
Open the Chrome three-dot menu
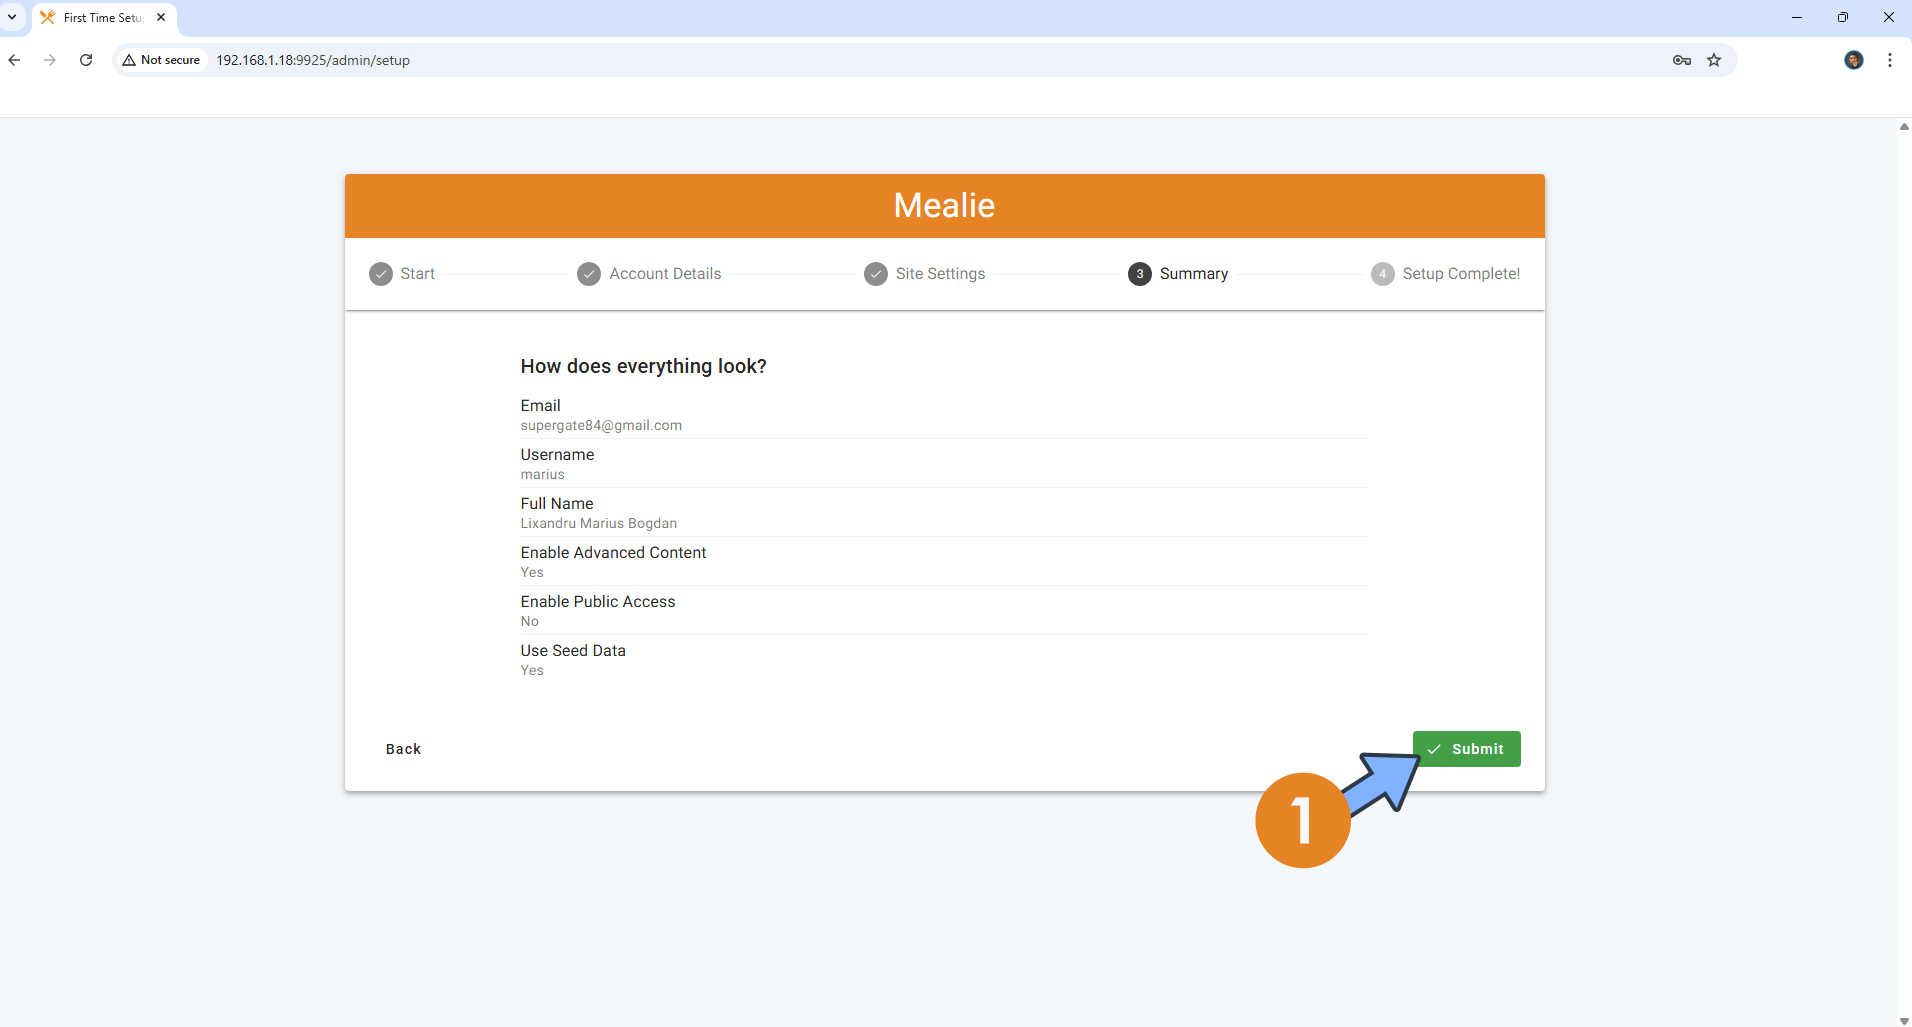pyautogui.click(x=1889, y=60)
